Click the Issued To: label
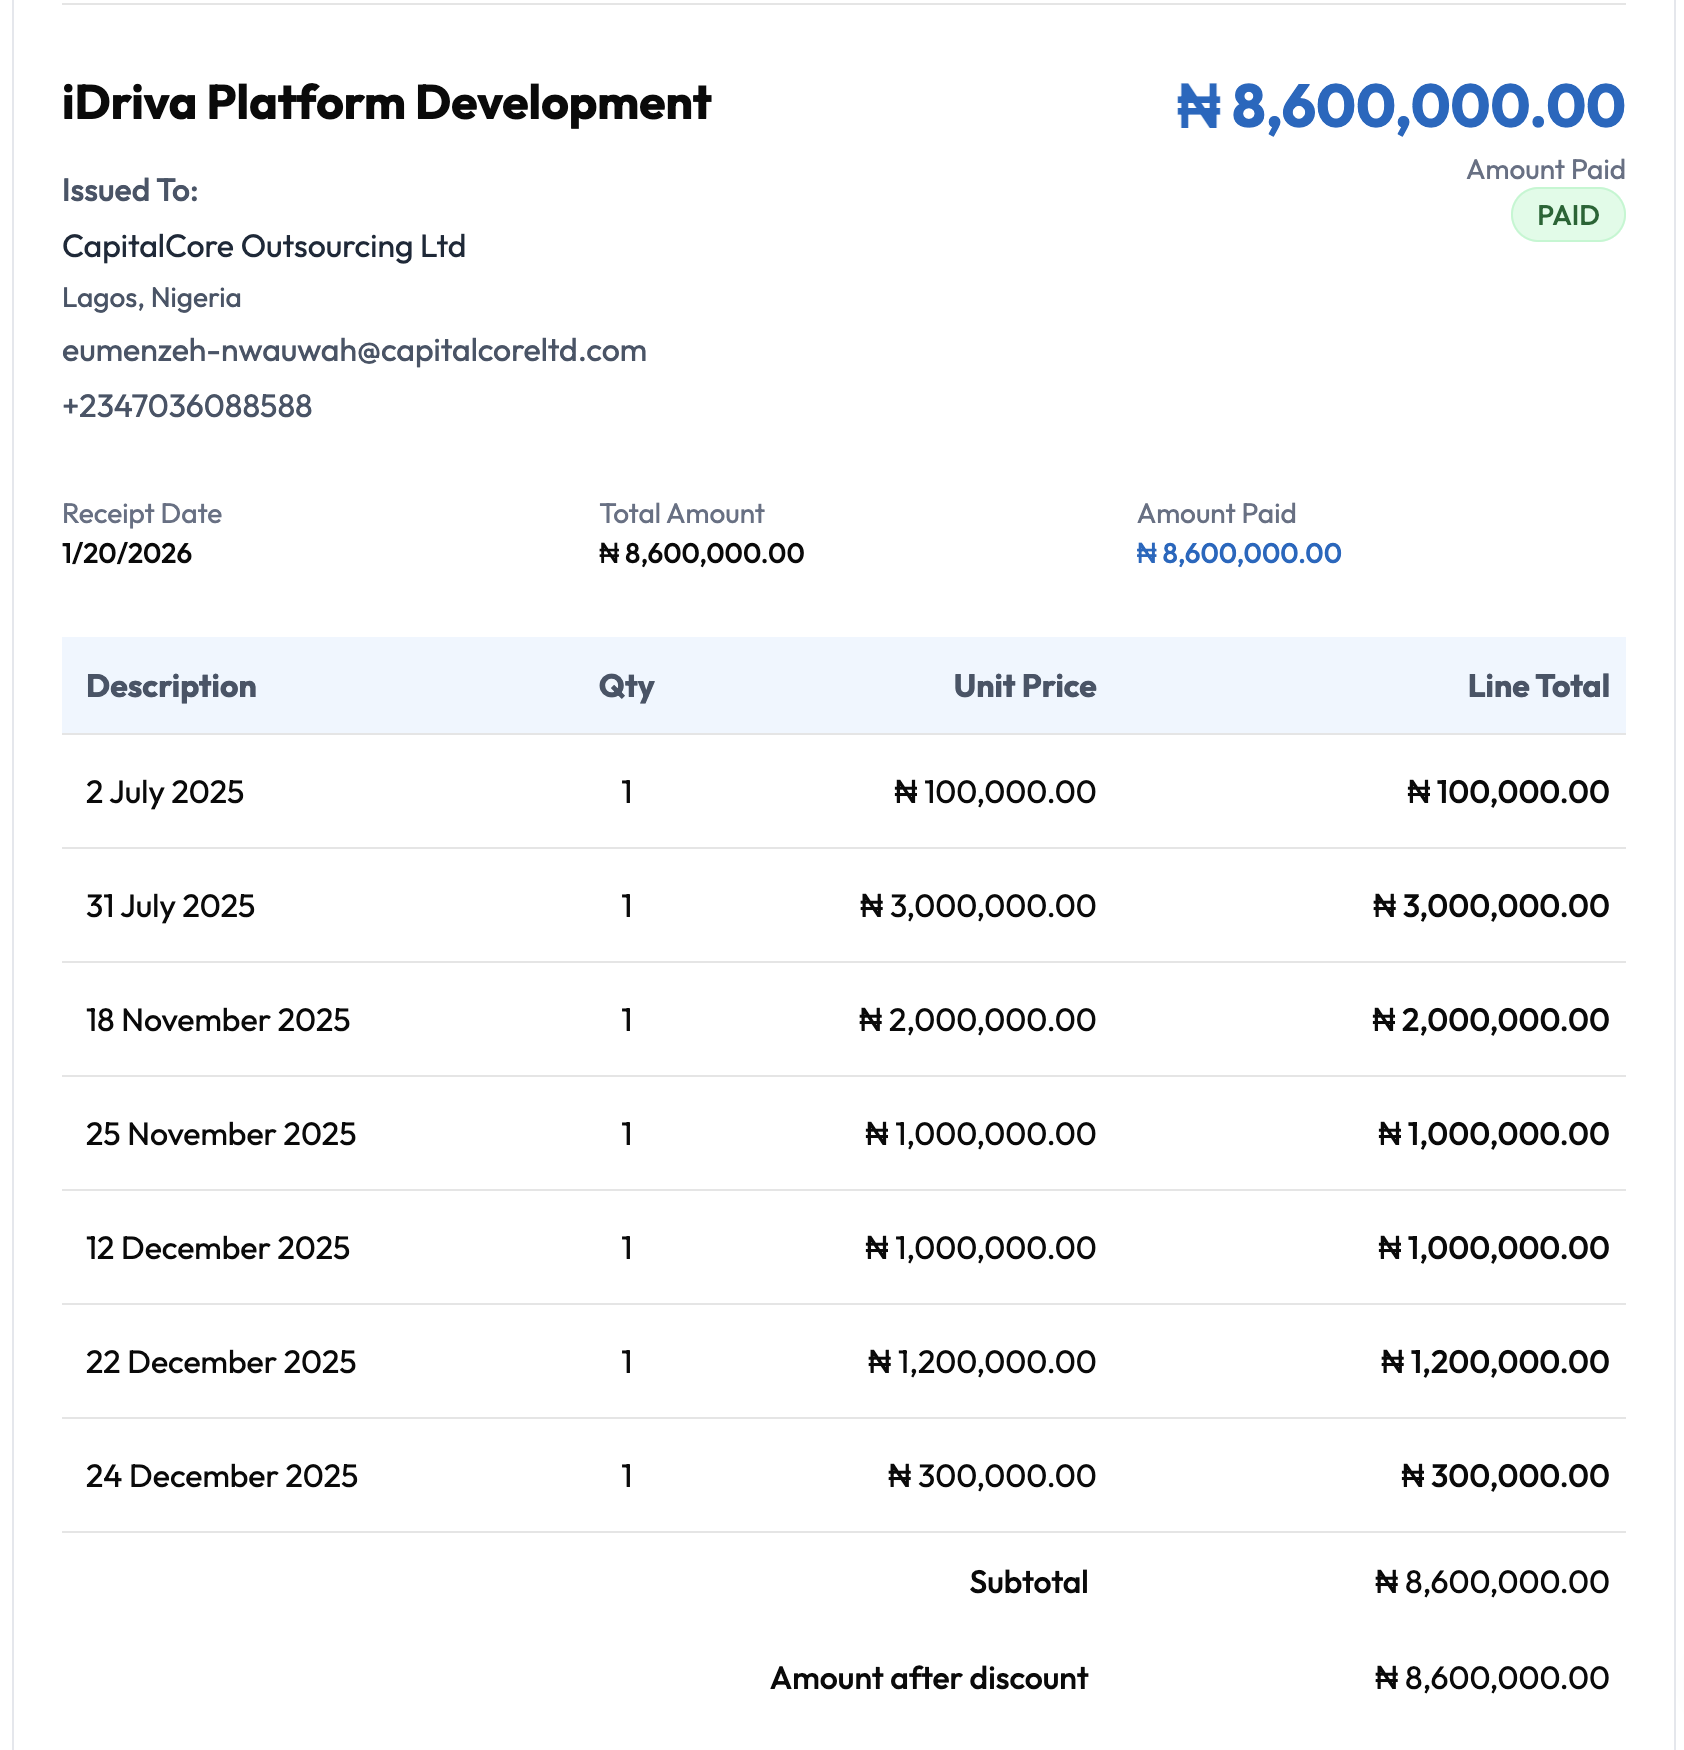The width and height of the screenshot is (1684, 1750). click(x=130, y=190)
